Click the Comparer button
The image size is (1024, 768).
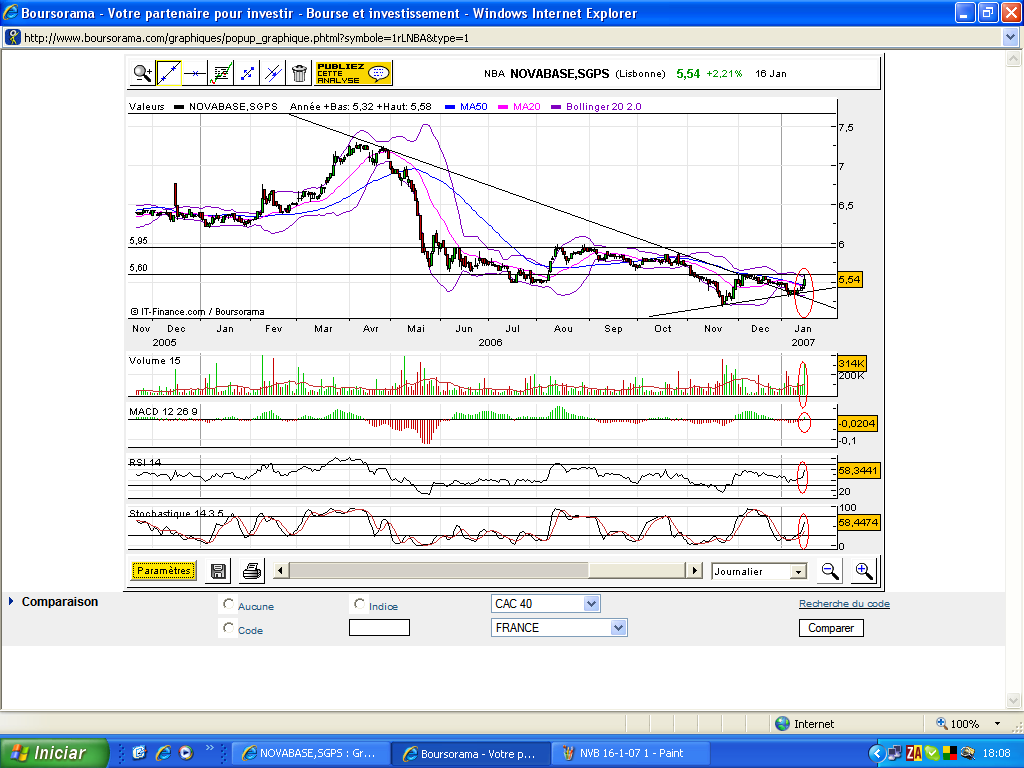(x=831, y=628)
